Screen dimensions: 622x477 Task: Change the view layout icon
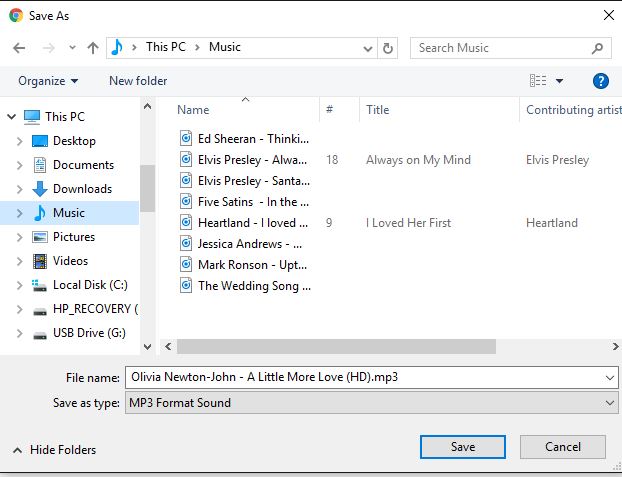(x=538, y=81)
